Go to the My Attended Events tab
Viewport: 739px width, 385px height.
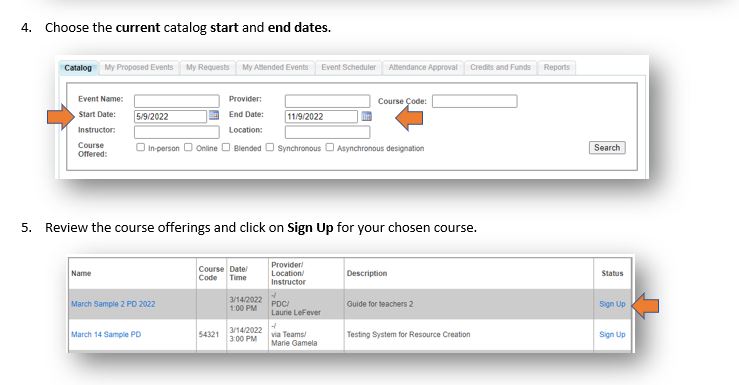pos(275,67)
